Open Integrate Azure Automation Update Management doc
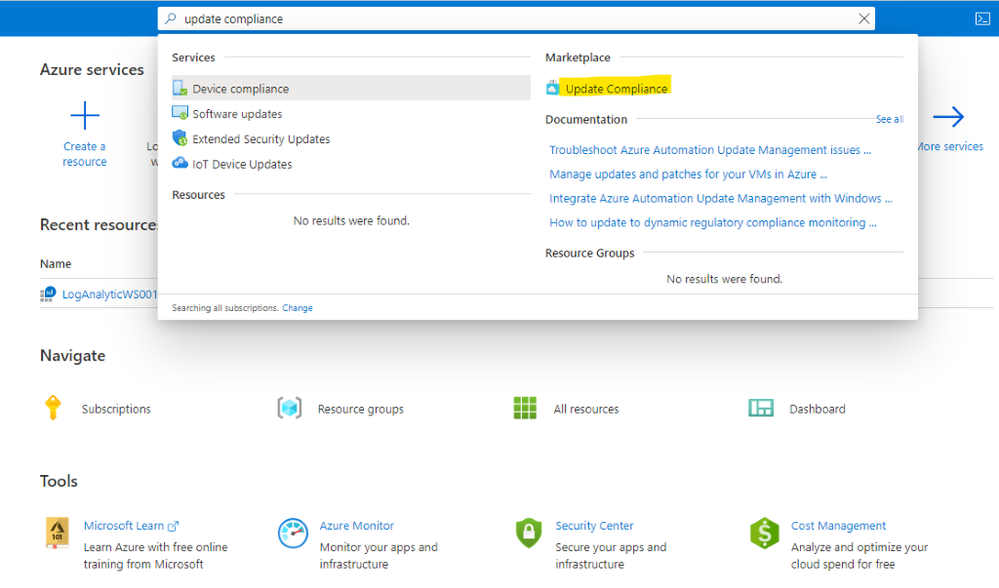999x588 pixels. pyautogui.click(x=721, y=198)
